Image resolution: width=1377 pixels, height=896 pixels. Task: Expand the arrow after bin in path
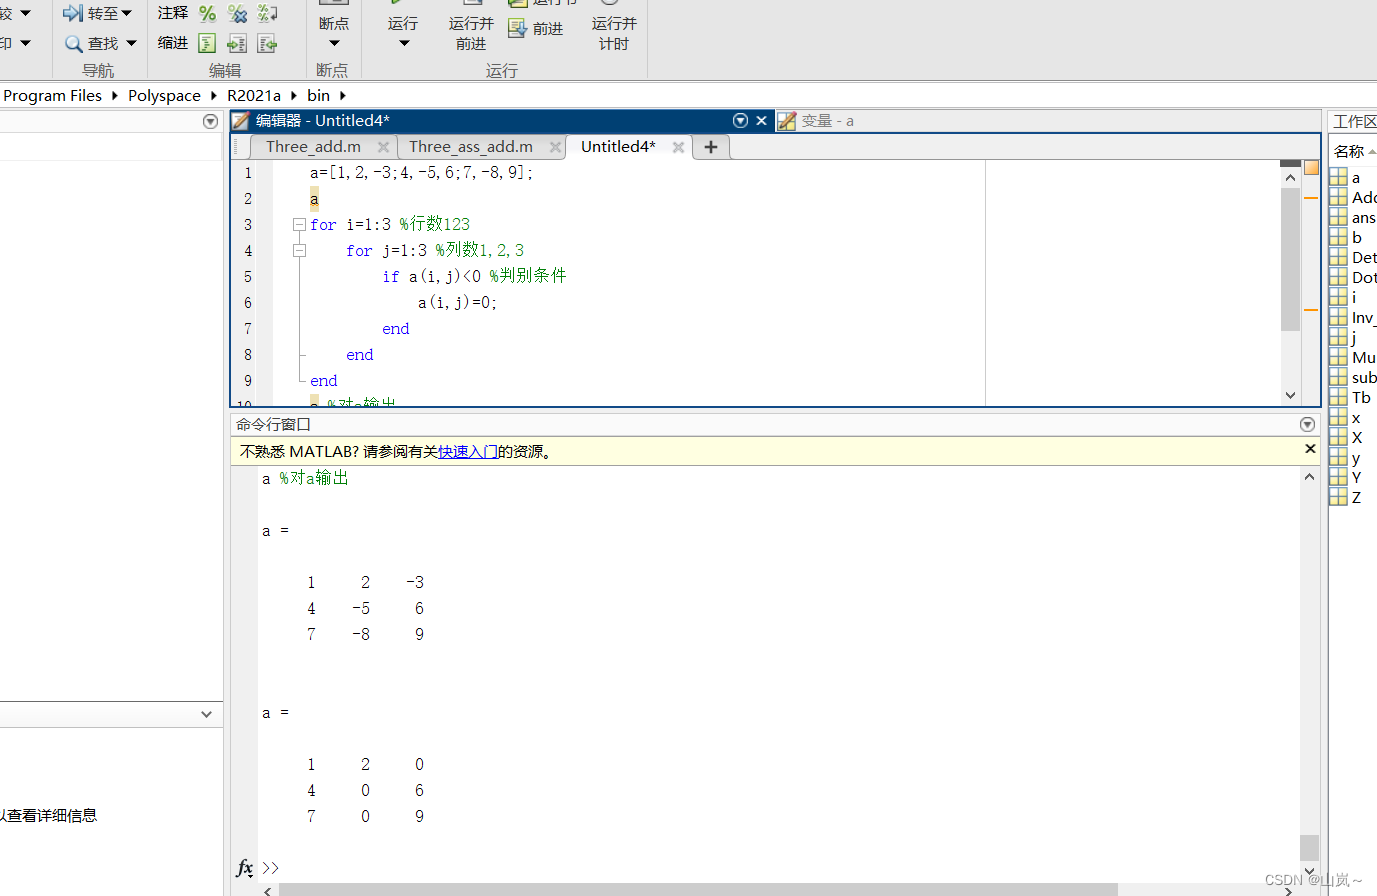tap(343, 95)
